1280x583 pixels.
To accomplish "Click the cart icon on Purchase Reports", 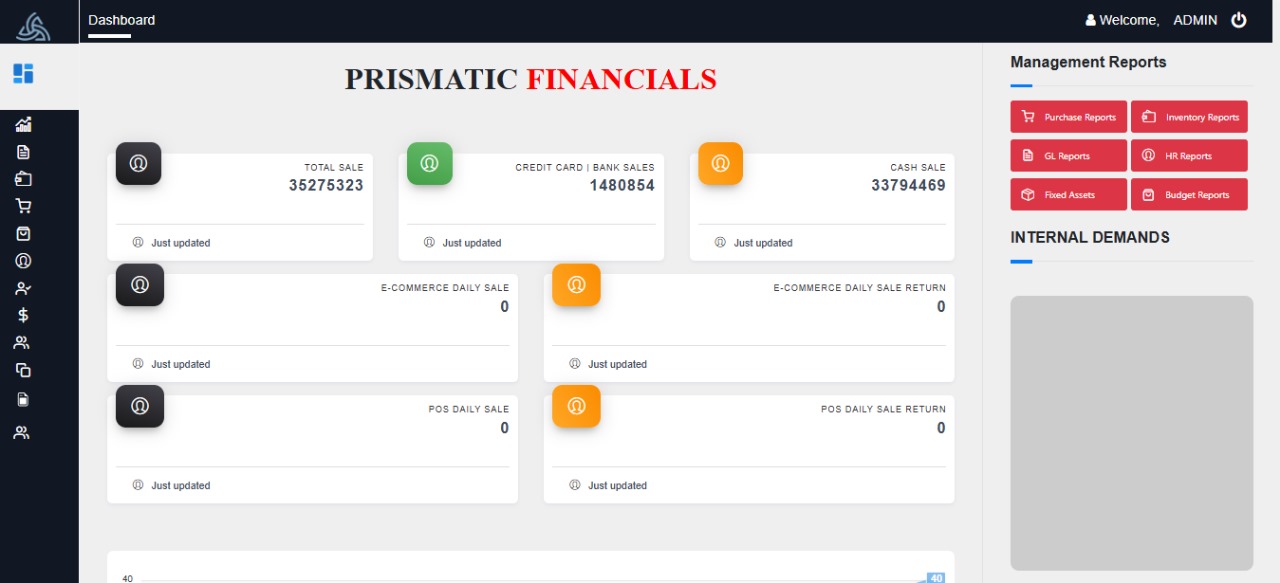I will tap(1027, 117).
